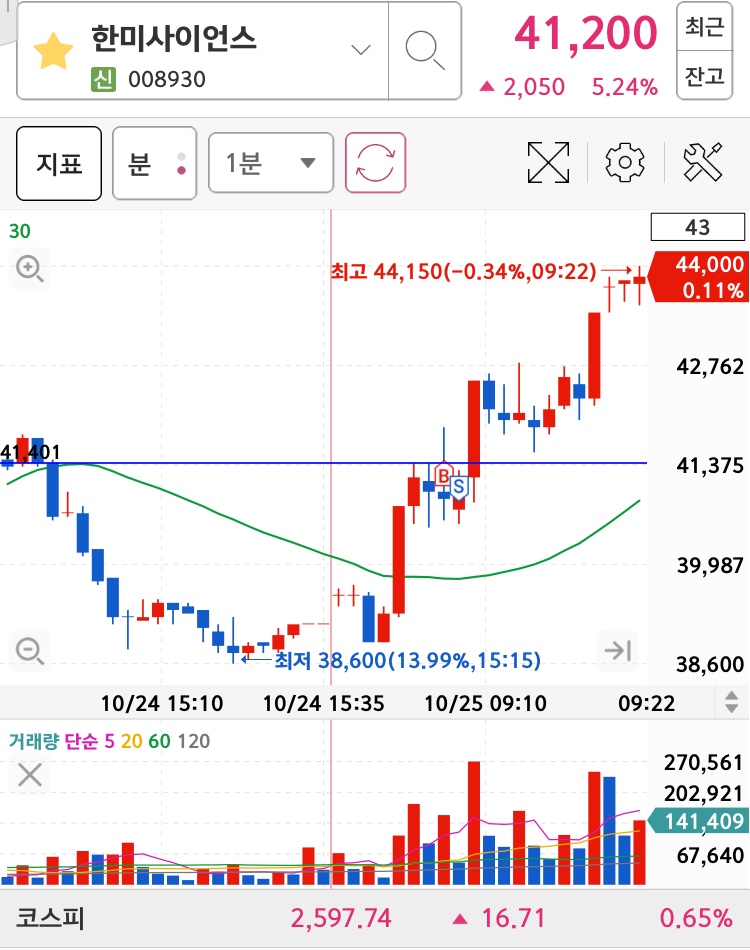Click the 최저 38,600 low label

pos(407,660)
